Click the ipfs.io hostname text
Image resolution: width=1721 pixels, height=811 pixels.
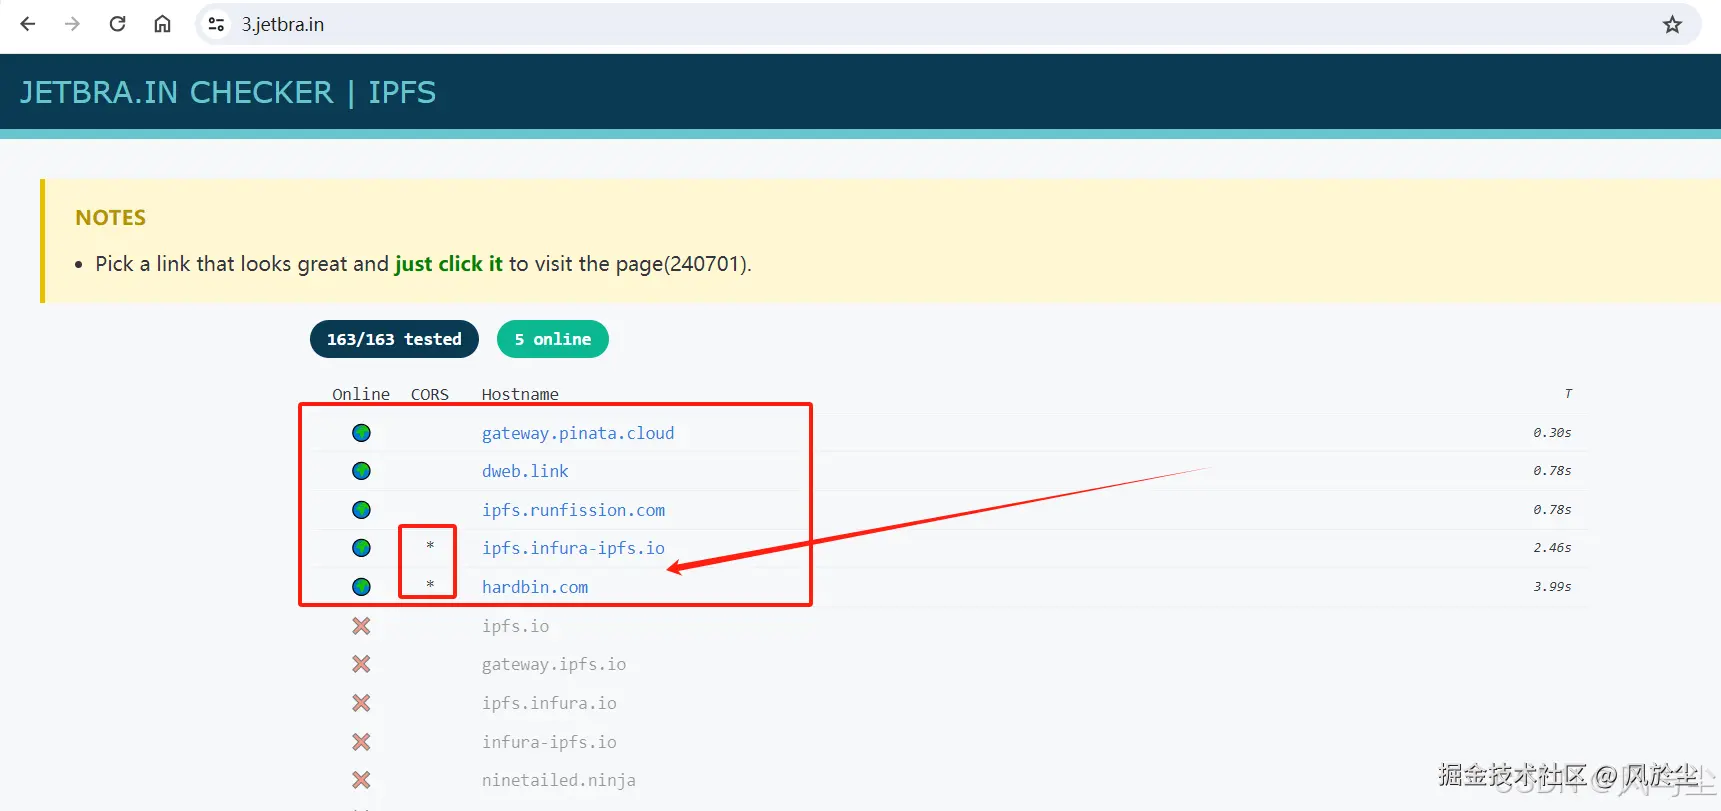point(515,626)
